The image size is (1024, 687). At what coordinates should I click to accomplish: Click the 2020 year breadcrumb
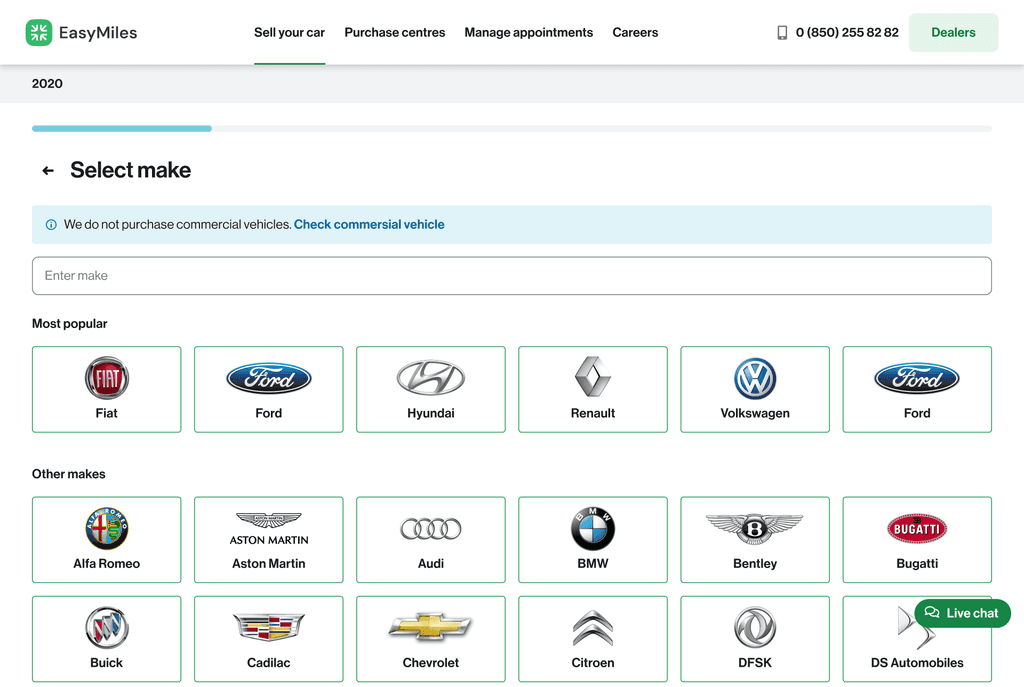pos(47,84)
